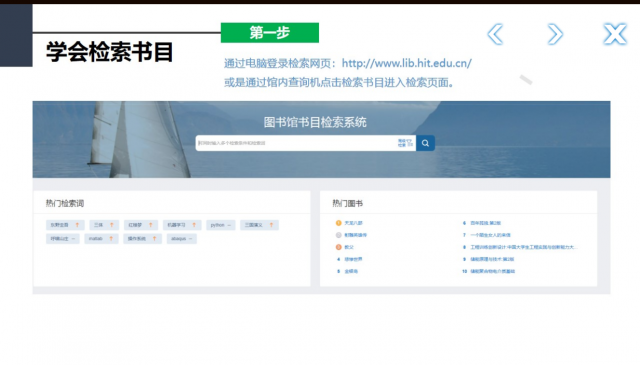Close the slide viewer with X

(615, 34)
